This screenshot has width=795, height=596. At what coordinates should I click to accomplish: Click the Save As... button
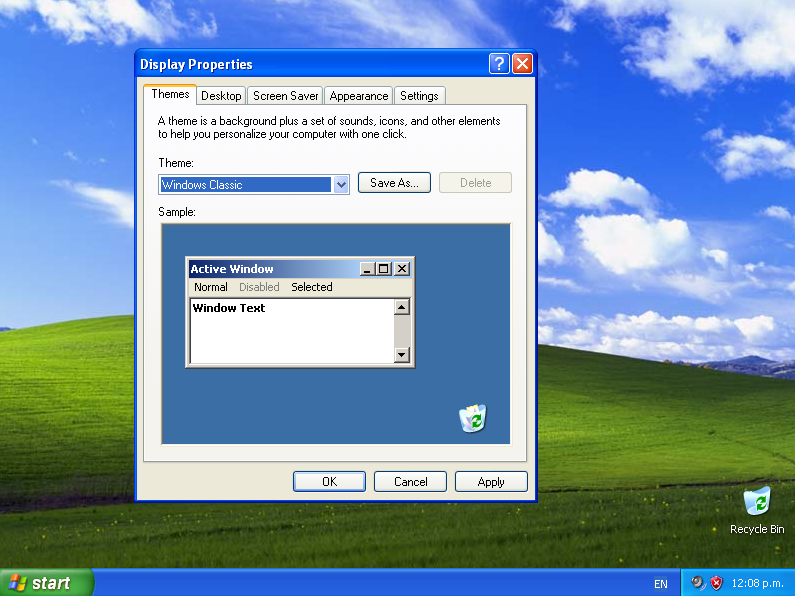point(394,183)
